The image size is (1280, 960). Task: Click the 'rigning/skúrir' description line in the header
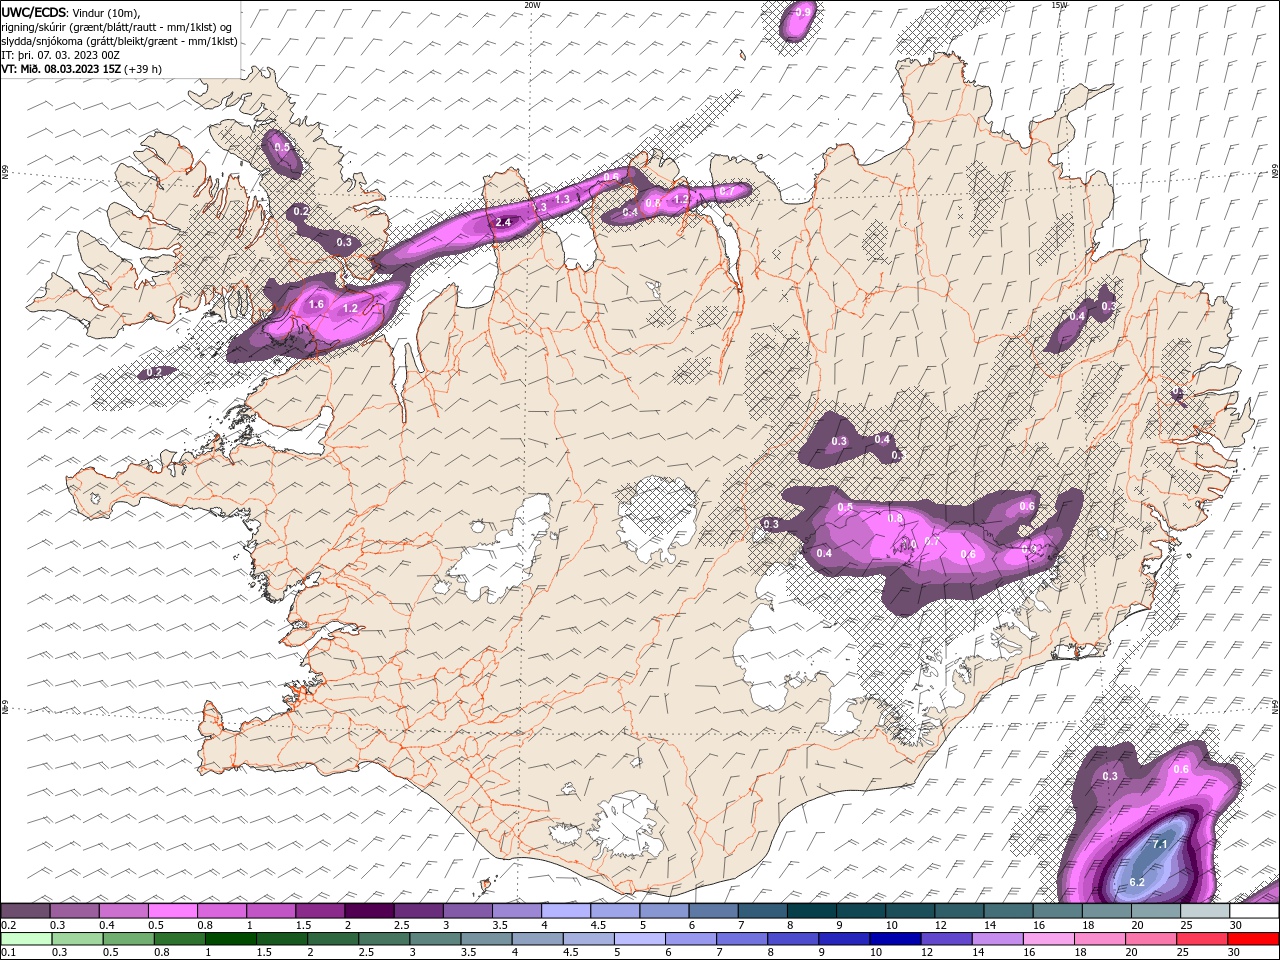[117, 26]
